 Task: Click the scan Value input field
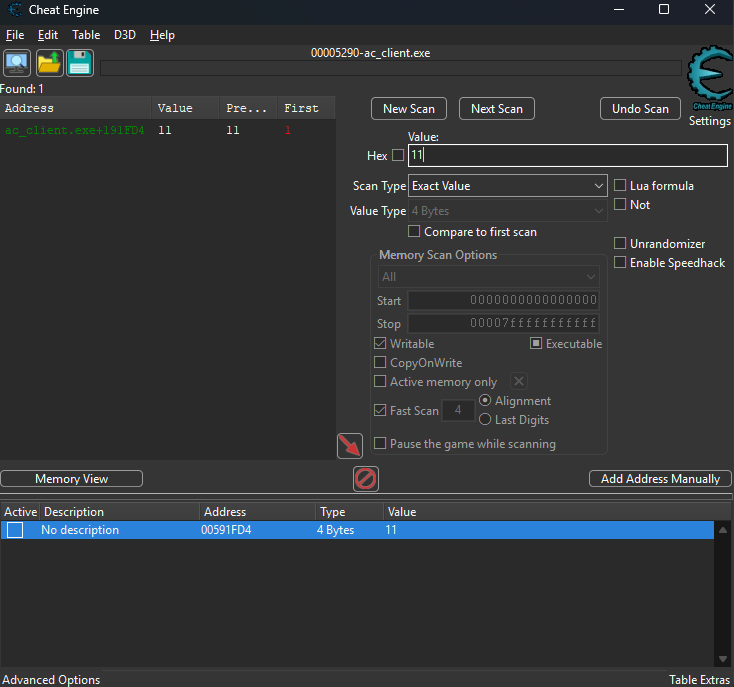[567, 156]
